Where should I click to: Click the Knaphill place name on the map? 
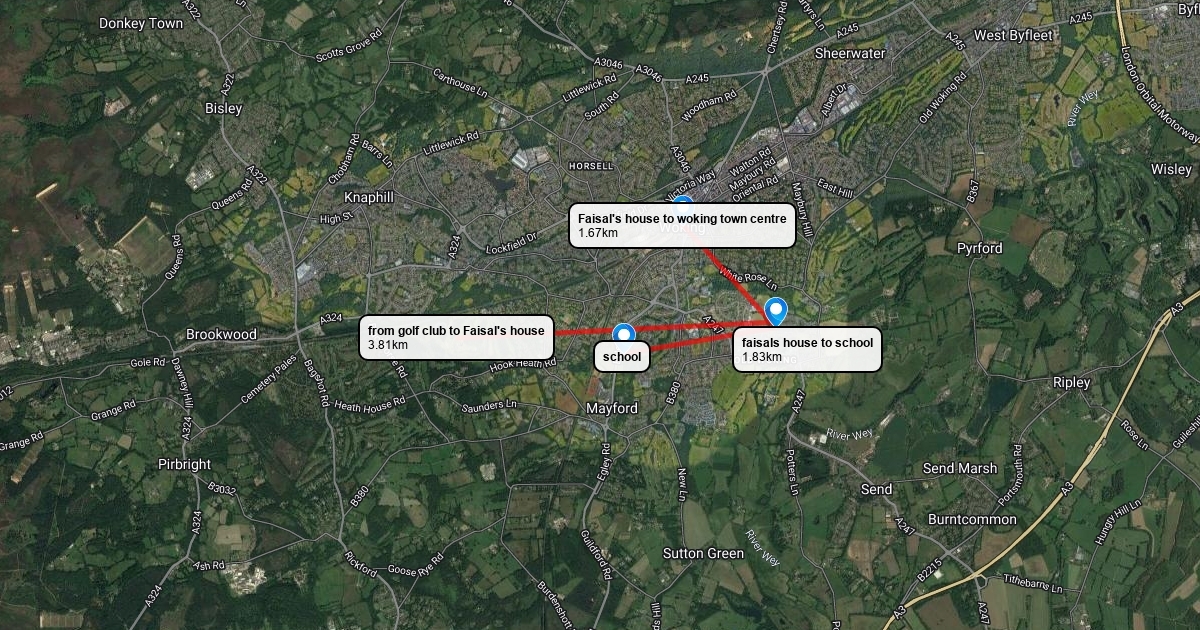pos(368,197)
